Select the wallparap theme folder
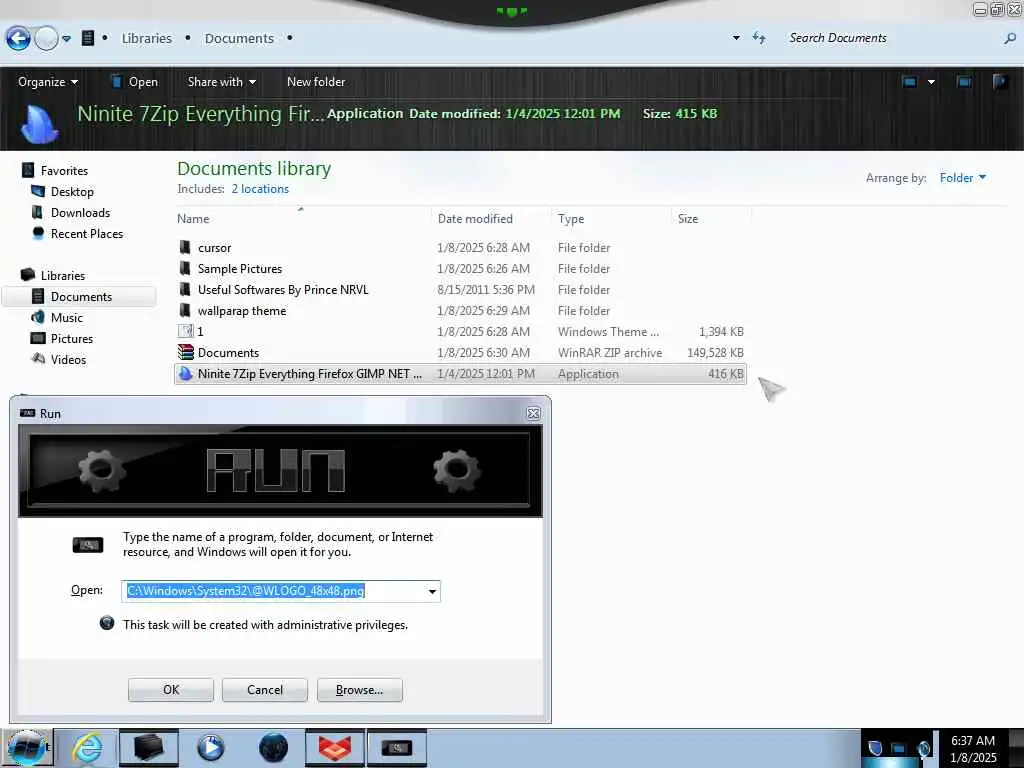 [x=460, y=310]
